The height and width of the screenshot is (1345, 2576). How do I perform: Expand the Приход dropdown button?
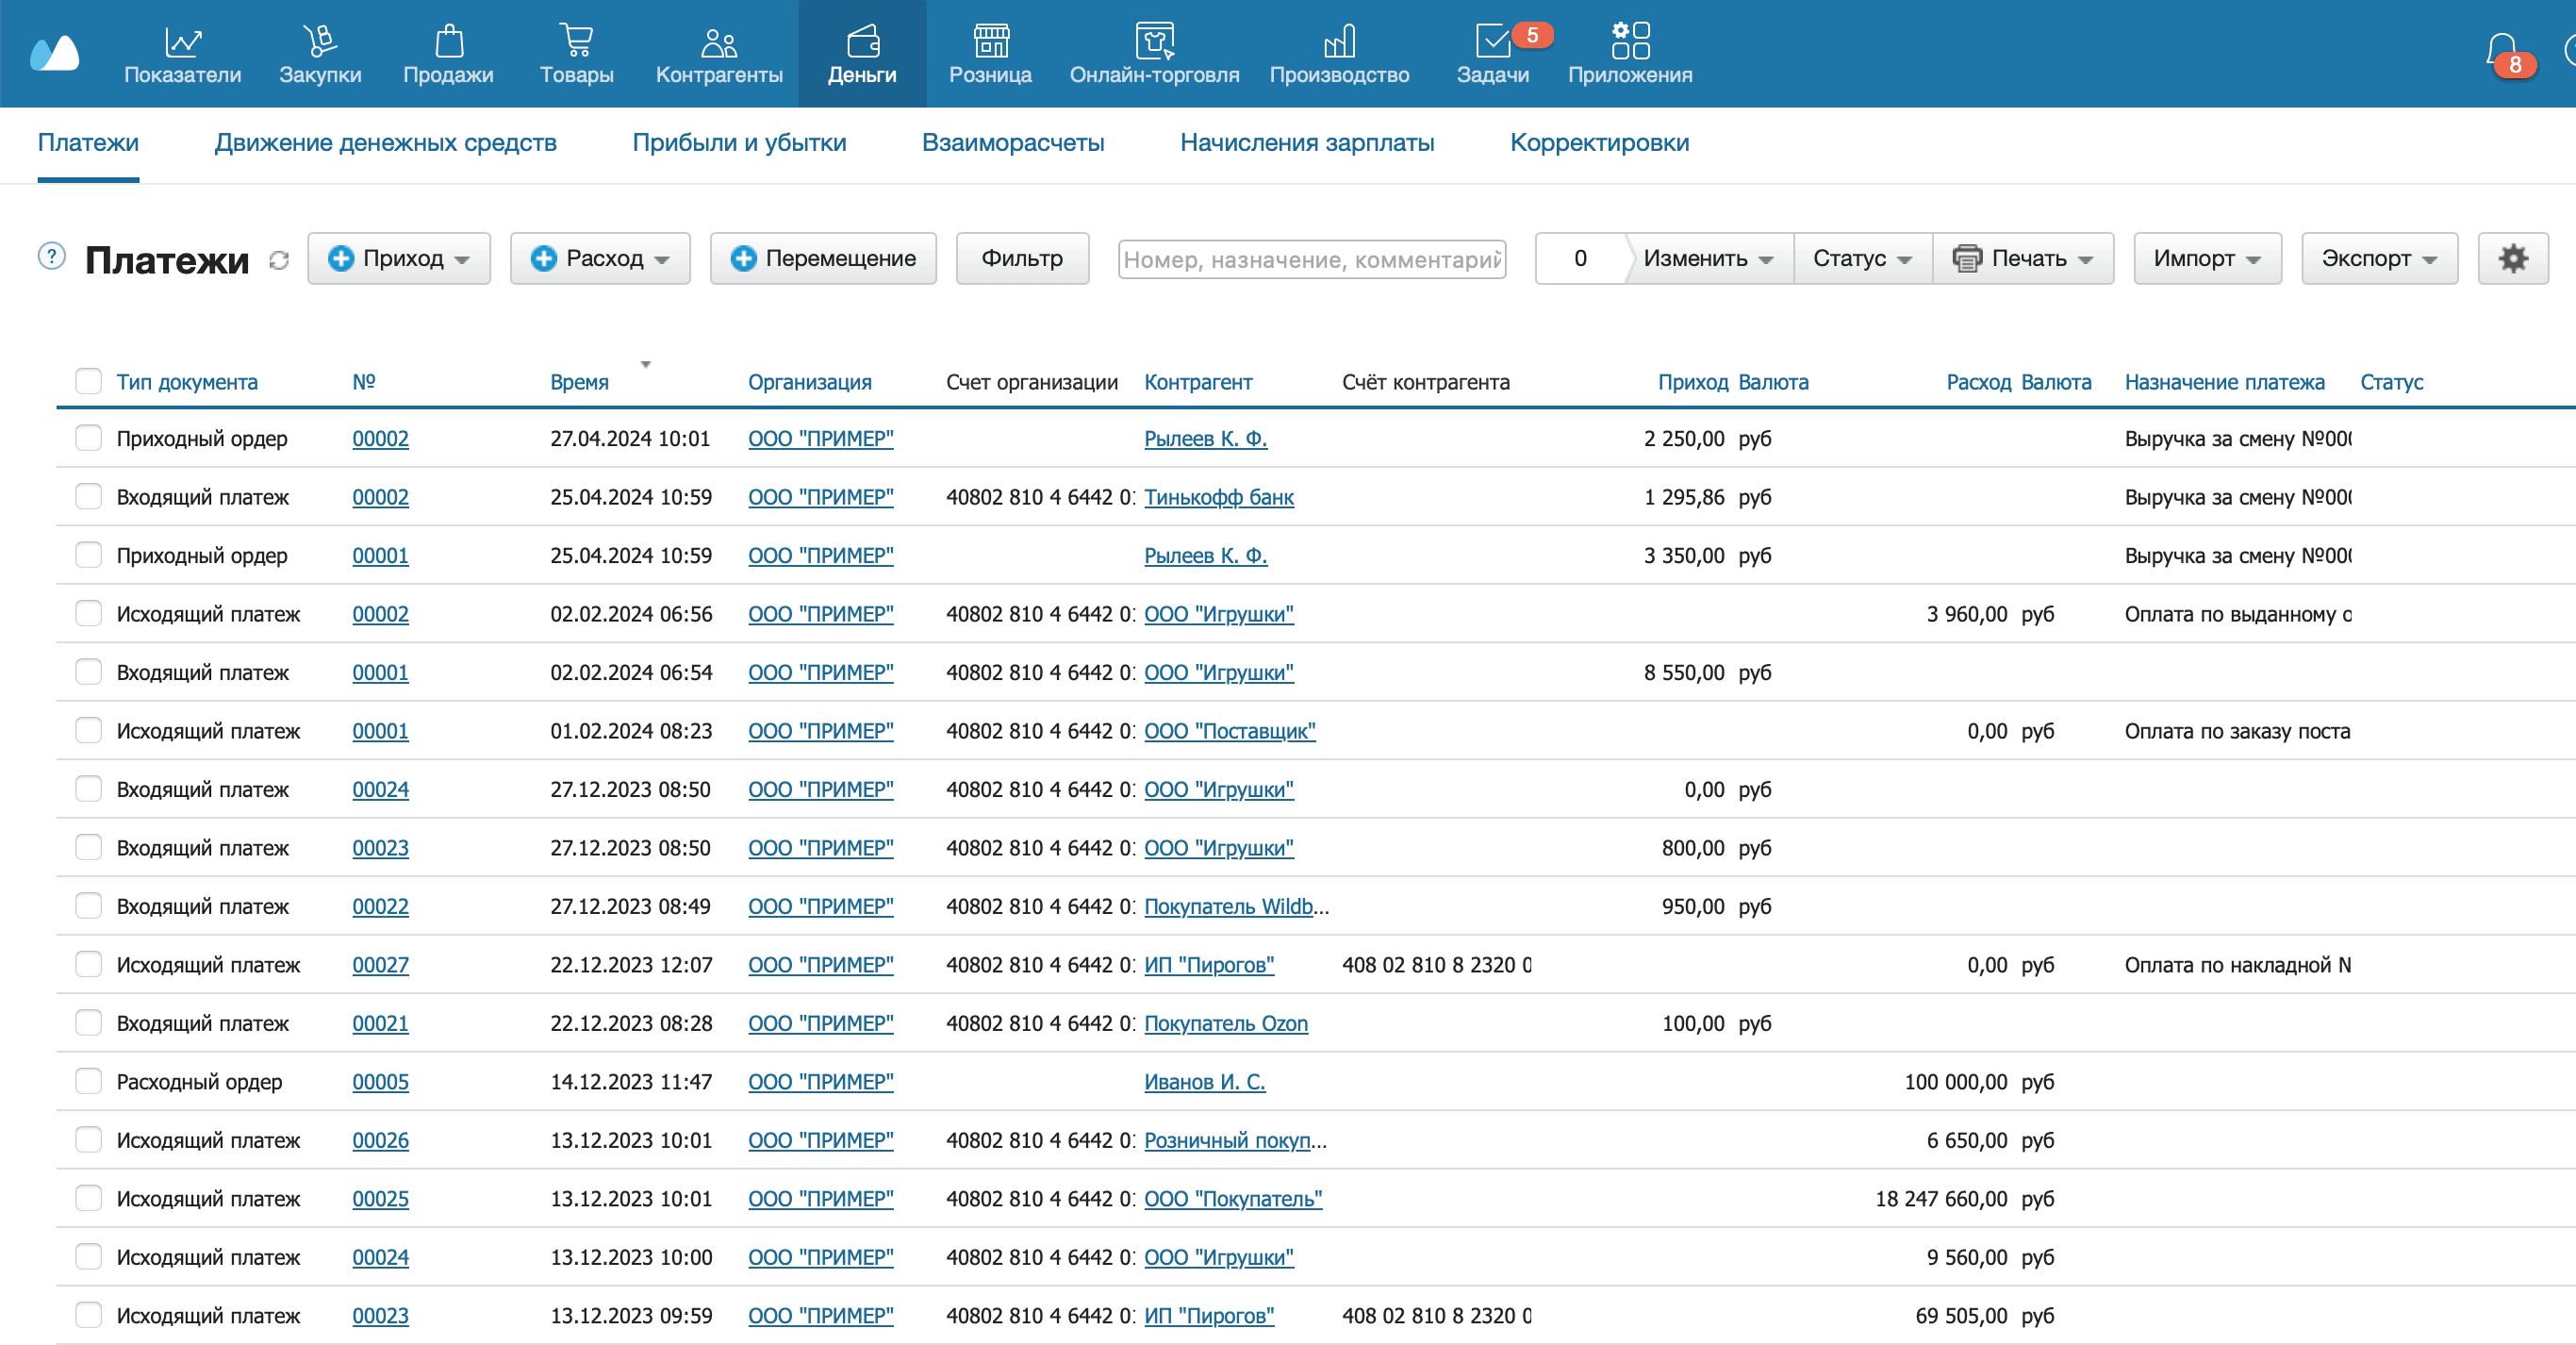[x=399, y=259]
